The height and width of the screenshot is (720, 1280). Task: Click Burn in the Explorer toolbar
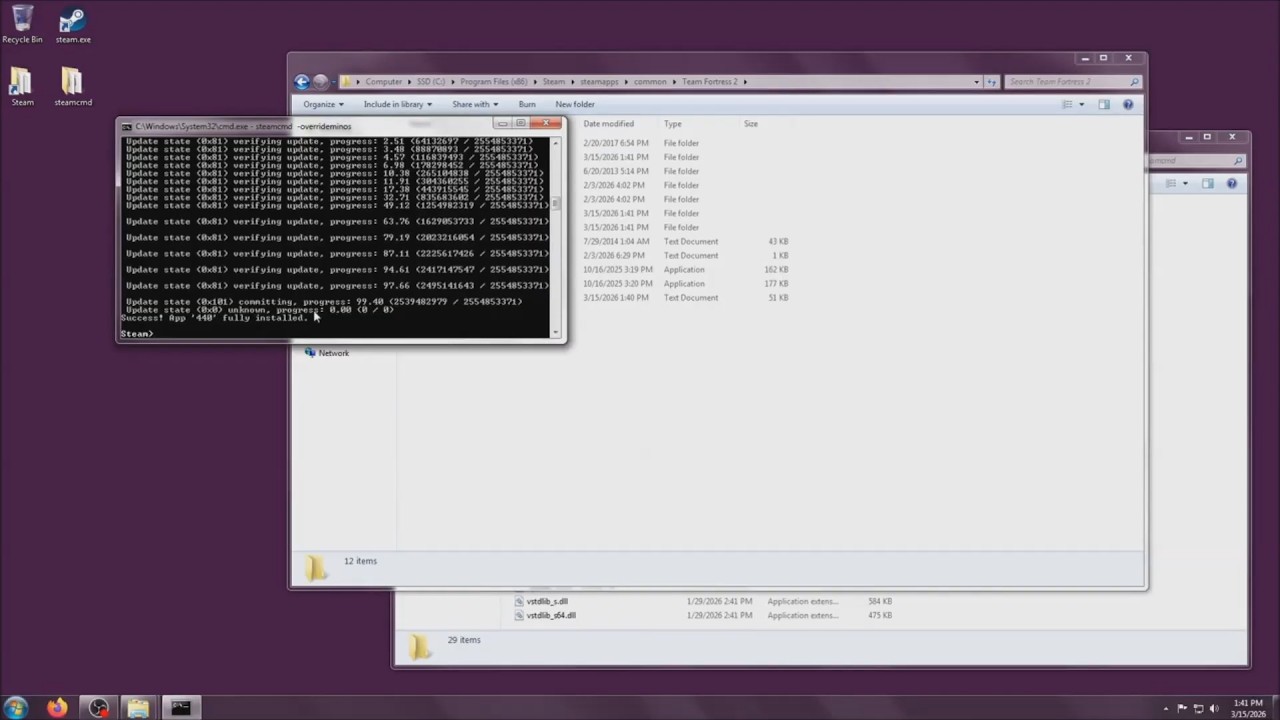[527, 104]
